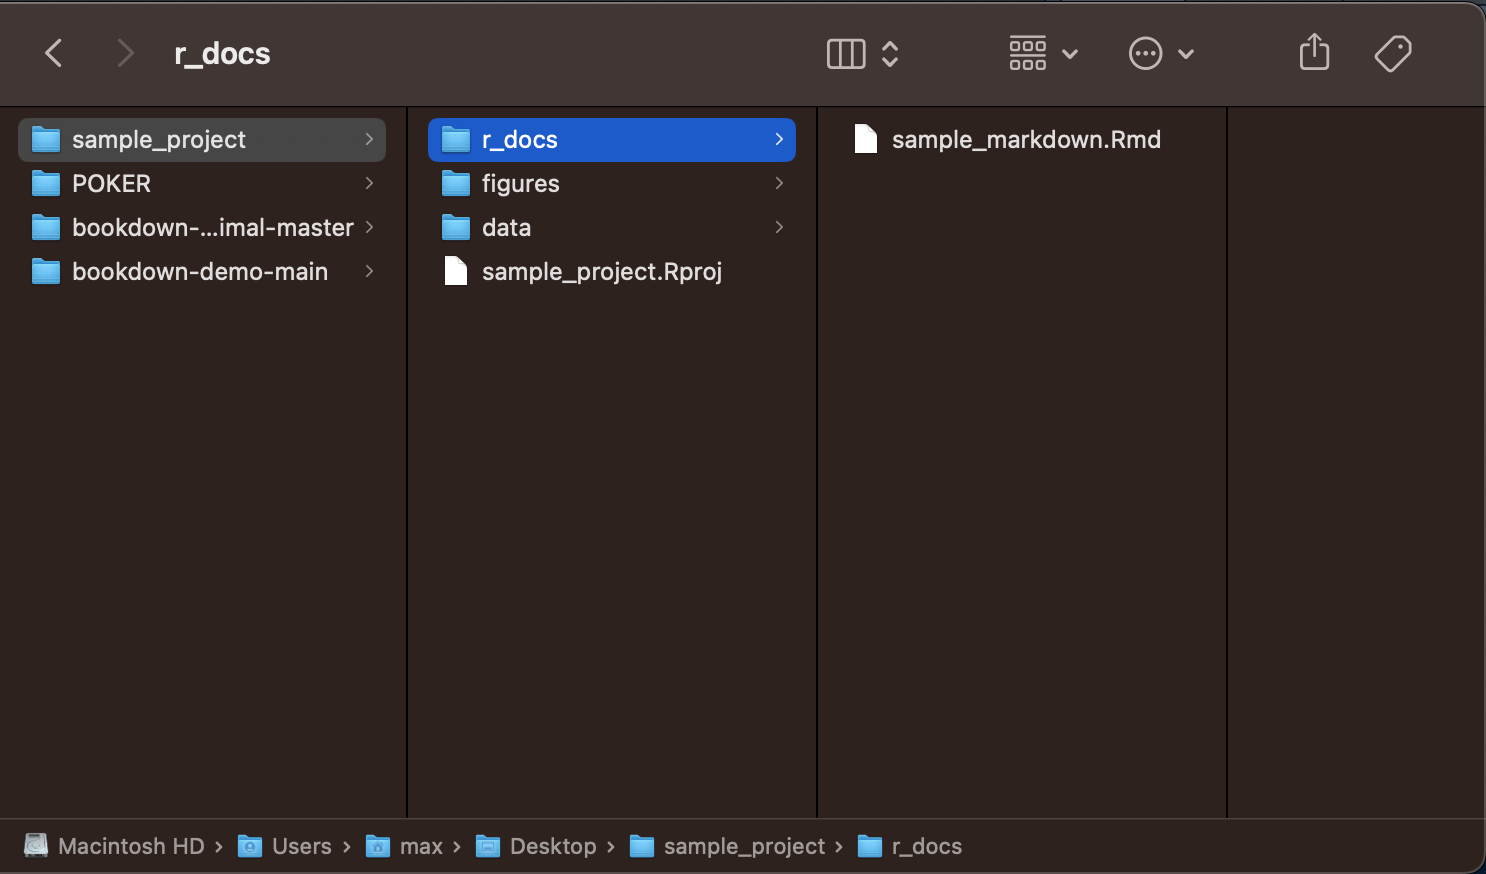Screen dimensions: 1486x874
Task: Open the data folder
Action: [506, 228]
